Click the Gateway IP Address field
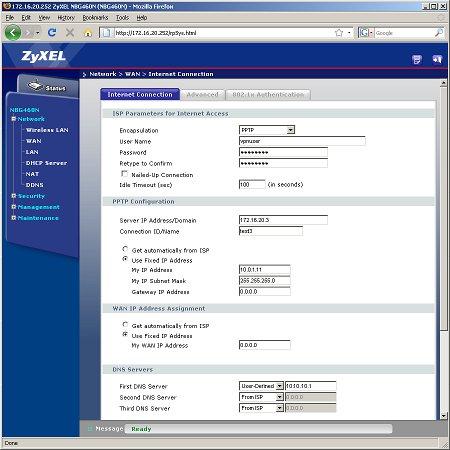450x450 pixels. (x=265, y=291)
